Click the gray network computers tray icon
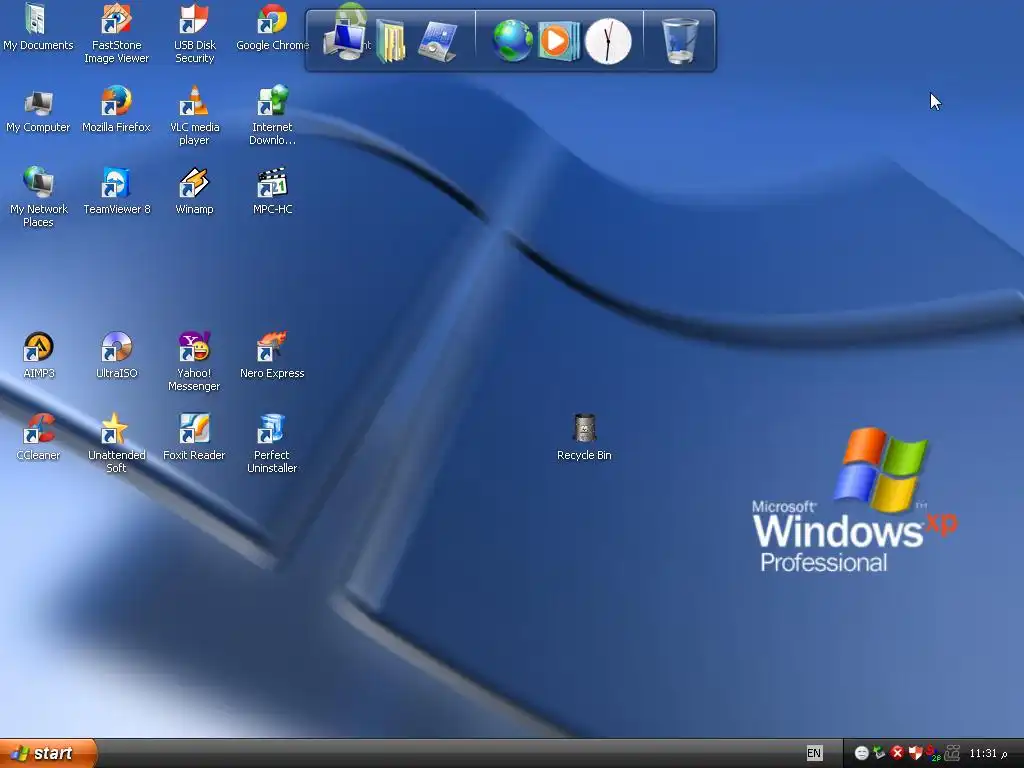 point(952,753)
